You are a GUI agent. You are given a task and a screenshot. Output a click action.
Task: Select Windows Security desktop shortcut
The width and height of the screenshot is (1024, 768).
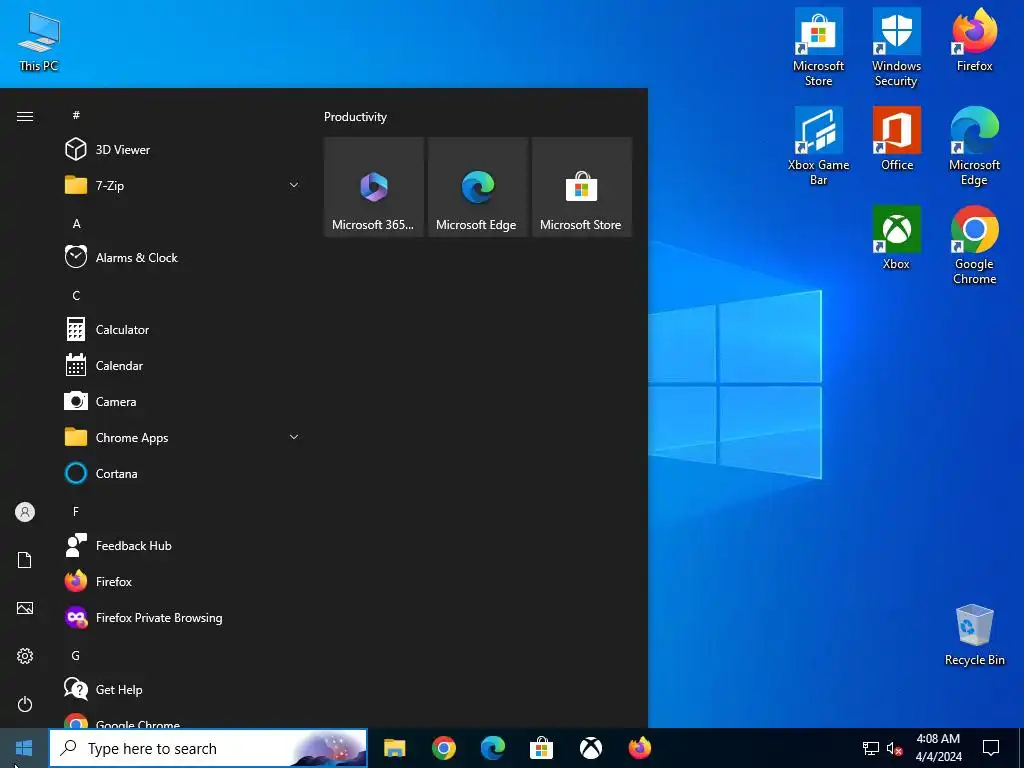pyautogui.click(x=896, y=48)
